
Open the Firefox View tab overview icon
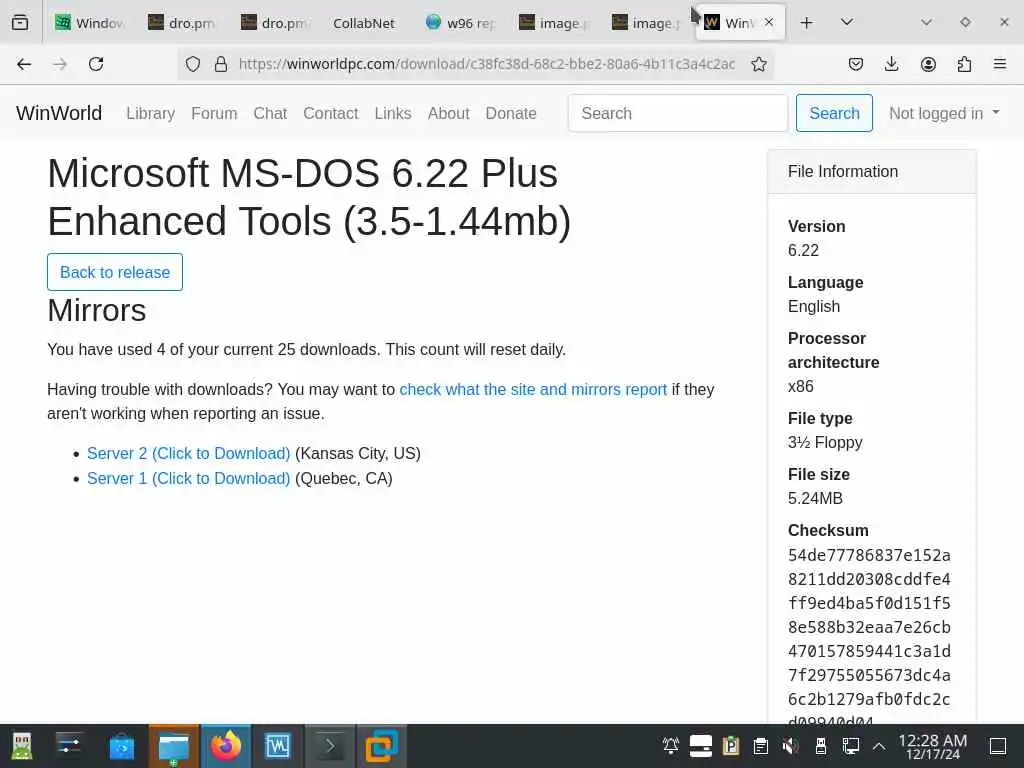pyautogui.click(x=20, y=23)
